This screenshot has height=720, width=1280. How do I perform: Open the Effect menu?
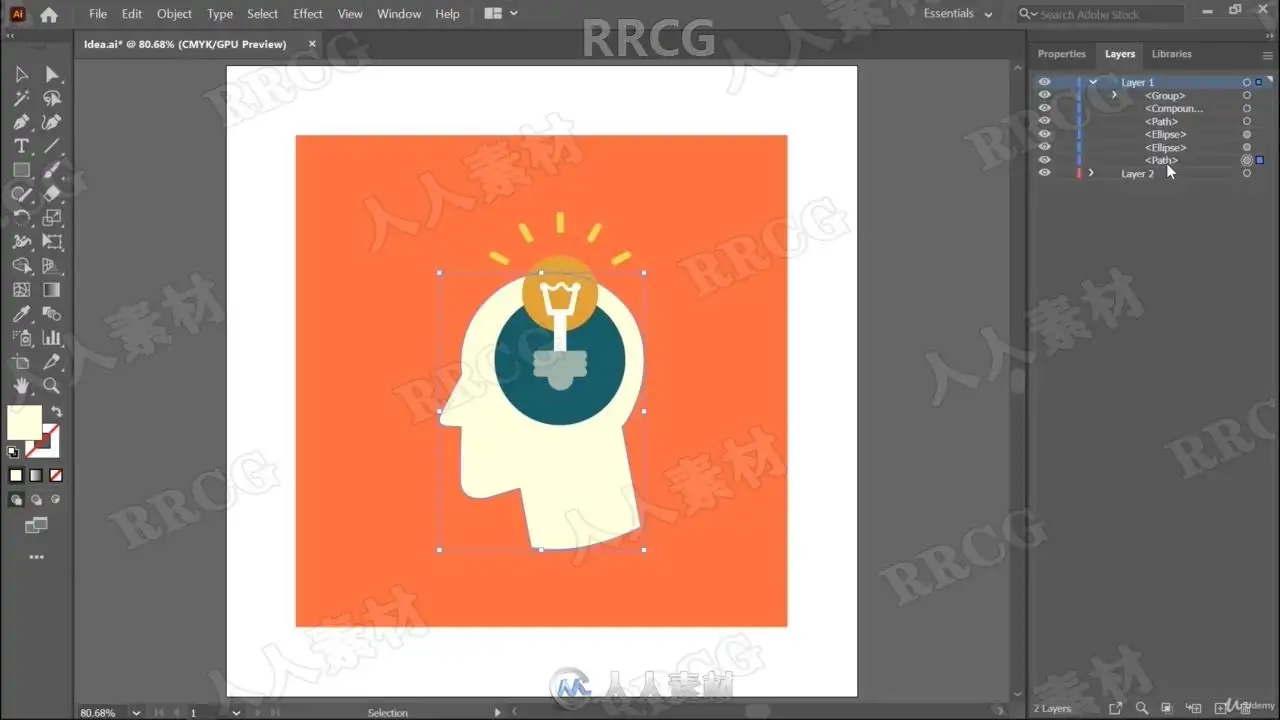click(x=308, y=14)
